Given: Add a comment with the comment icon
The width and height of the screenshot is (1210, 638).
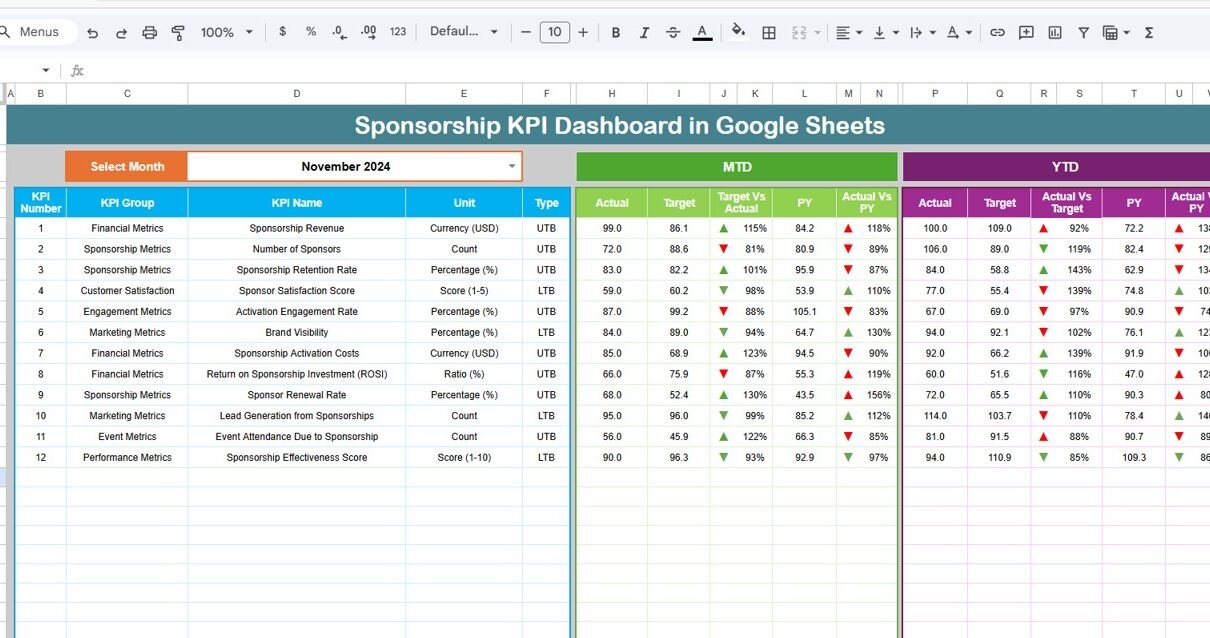Looking at the screenshot, I should click(1026, 32).
